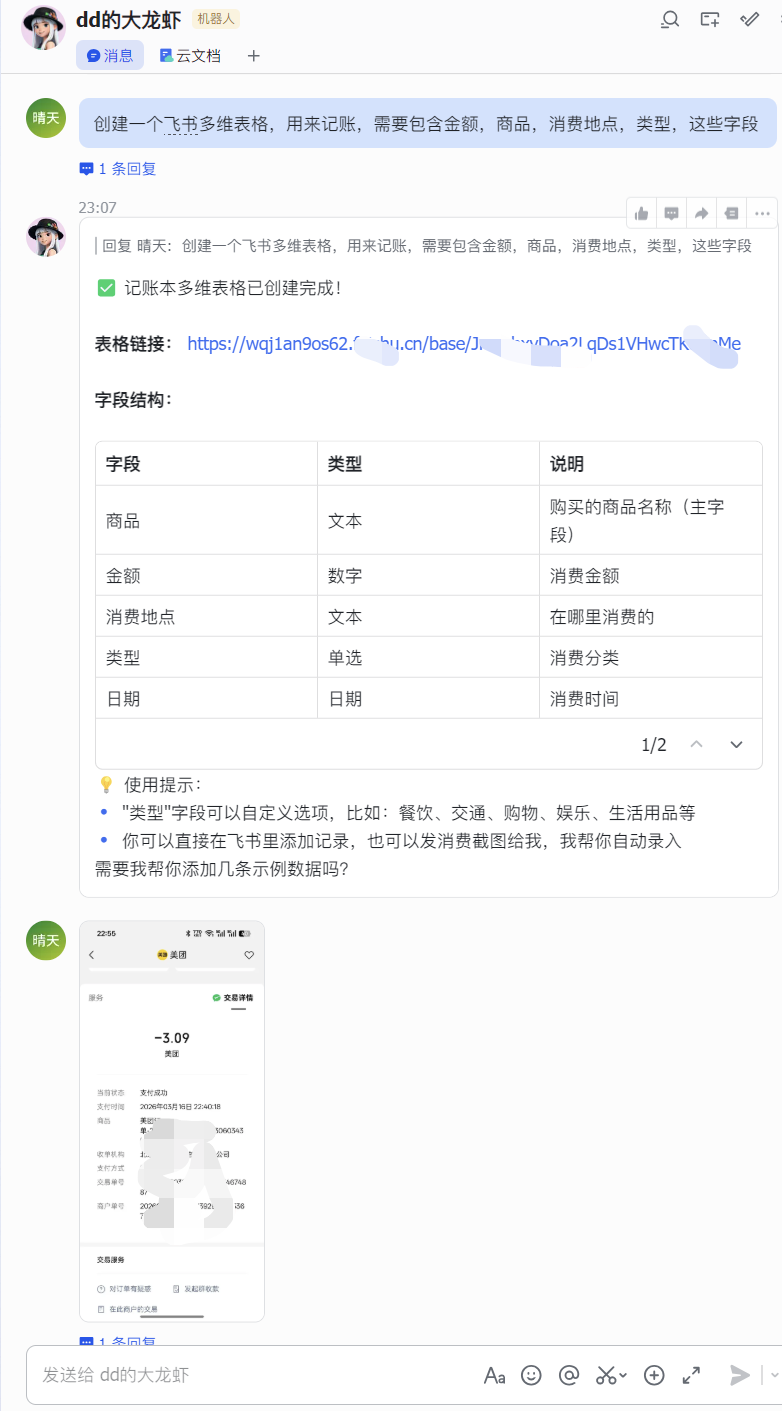Open the Meituan payment receipt thumbnail
Viewport: 782px width, 1411px height.
point(172,1121)
